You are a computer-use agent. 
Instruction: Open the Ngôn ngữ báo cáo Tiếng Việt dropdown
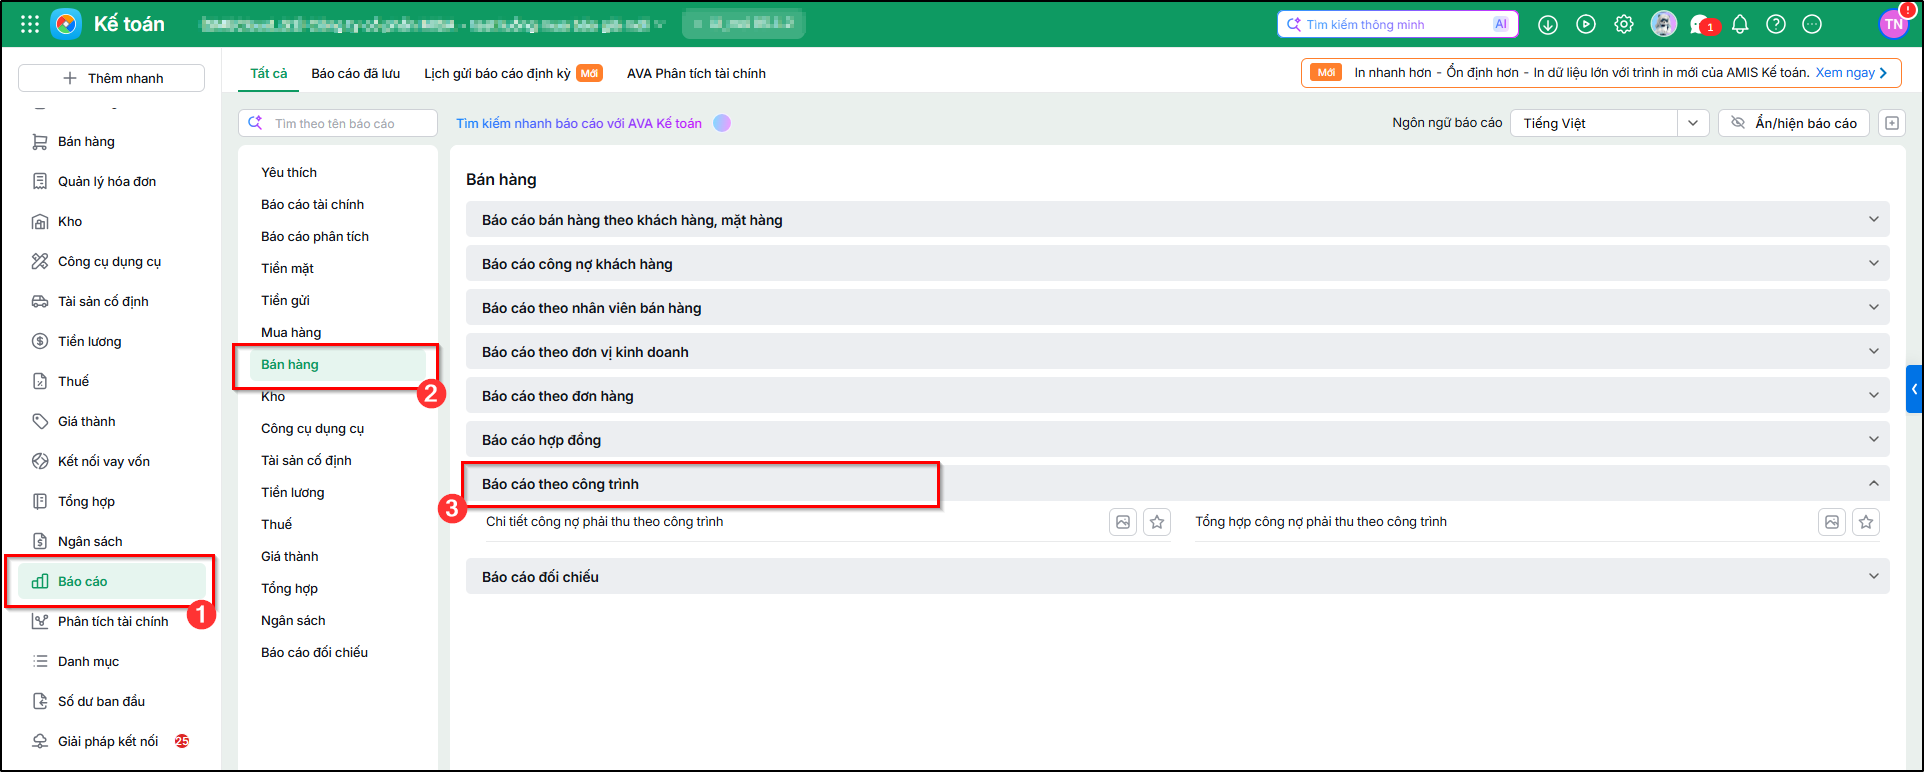coord(1609,123)
